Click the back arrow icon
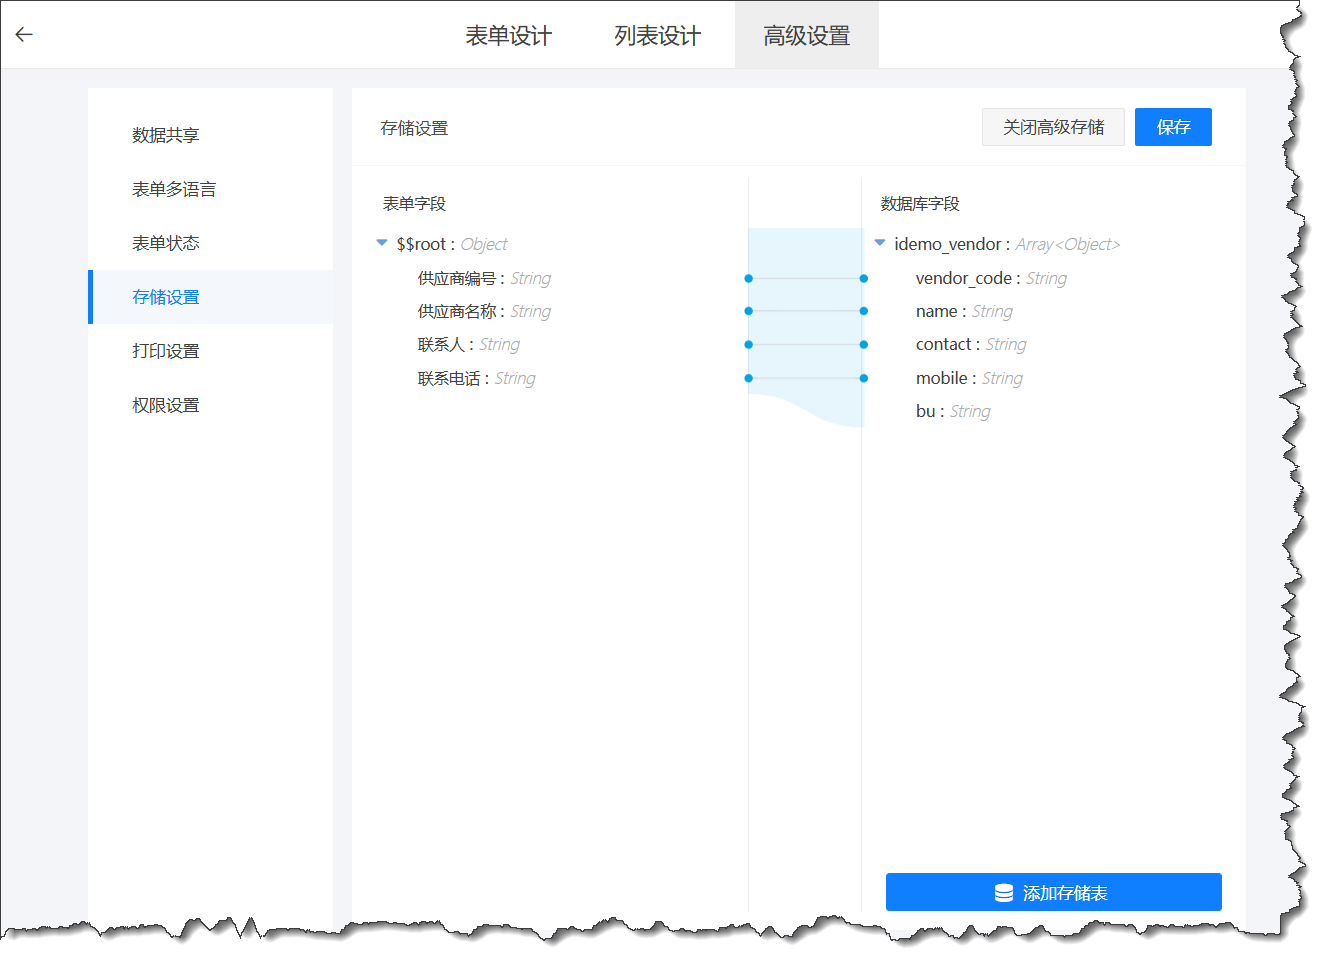 coord(23,33)
